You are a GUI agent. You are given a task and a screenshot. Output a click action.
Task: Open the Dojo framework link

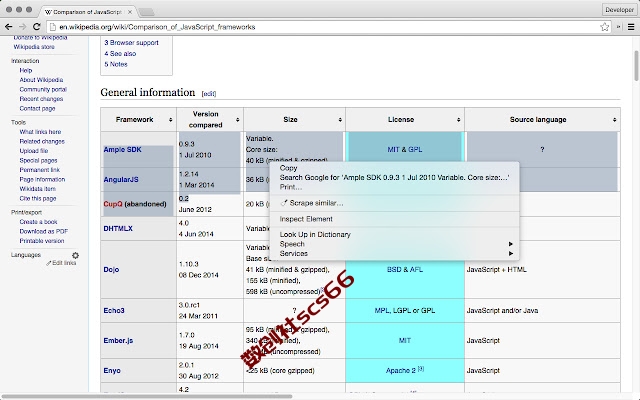[111, 269]
